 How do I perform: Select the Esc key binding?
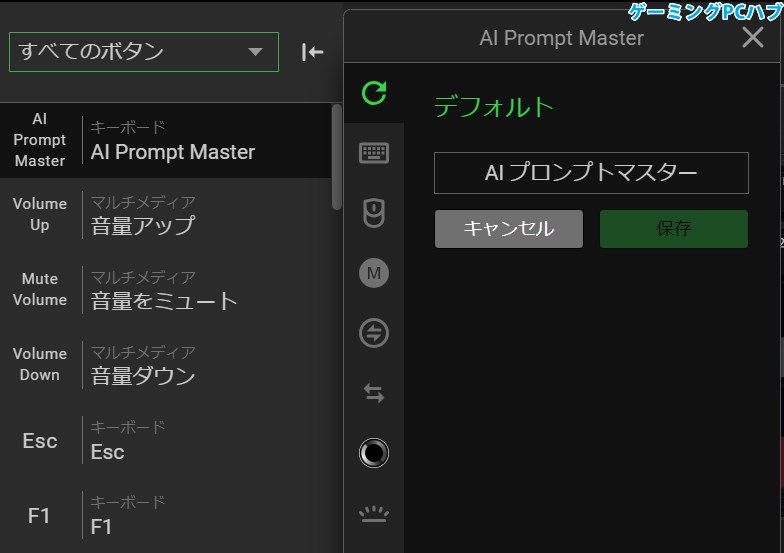170,441
